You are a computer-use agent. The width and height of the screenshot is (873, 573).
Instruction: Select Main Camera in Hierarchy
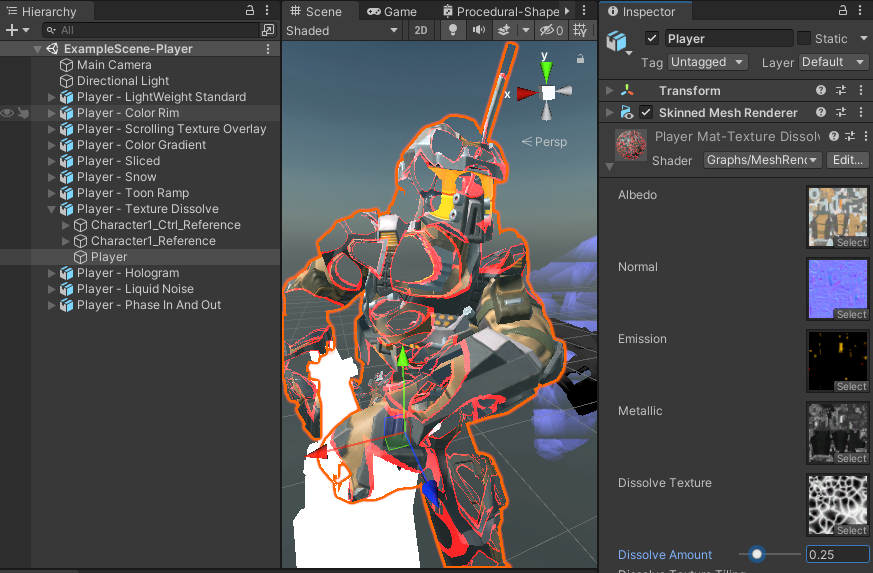pos(114,65)
